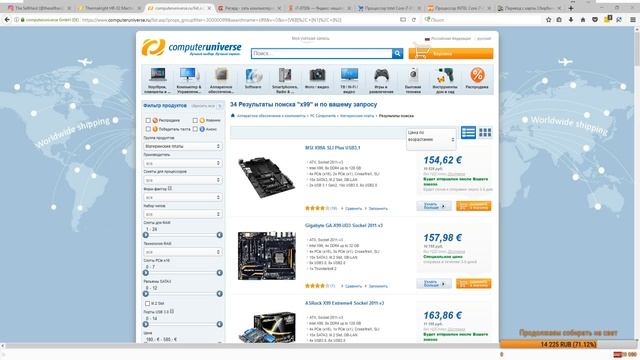
Task: Tick the announcement filter checkbox
Action: coord(195,129)
